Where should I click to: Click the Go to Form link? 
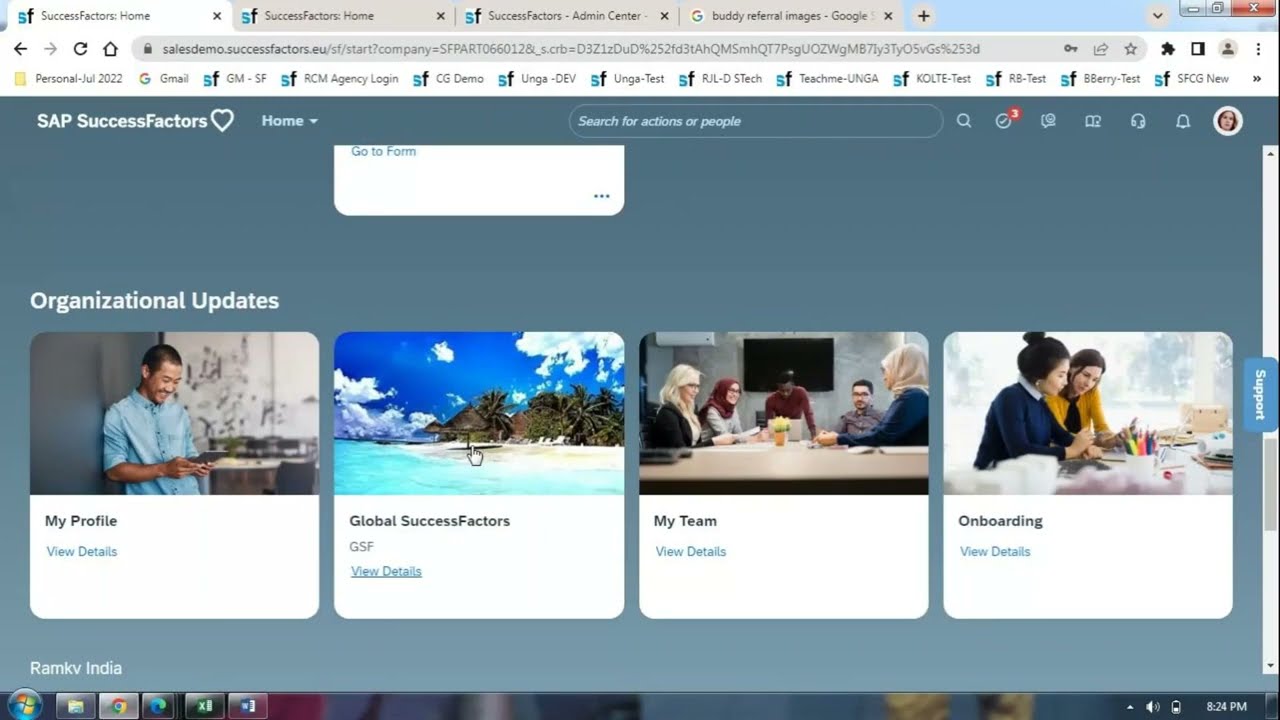click(383, 151)
